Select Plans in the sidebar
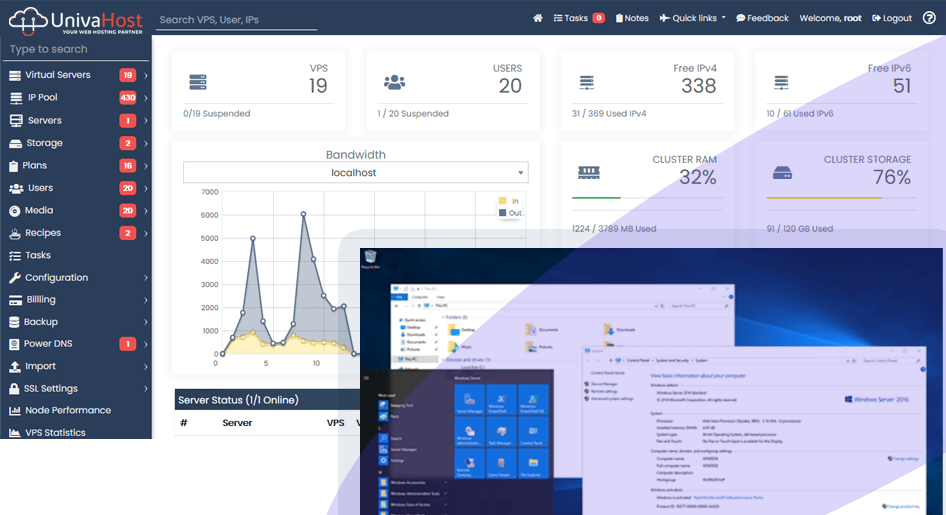The height and width of the screenshot is (515, 946). click(34, 166)
